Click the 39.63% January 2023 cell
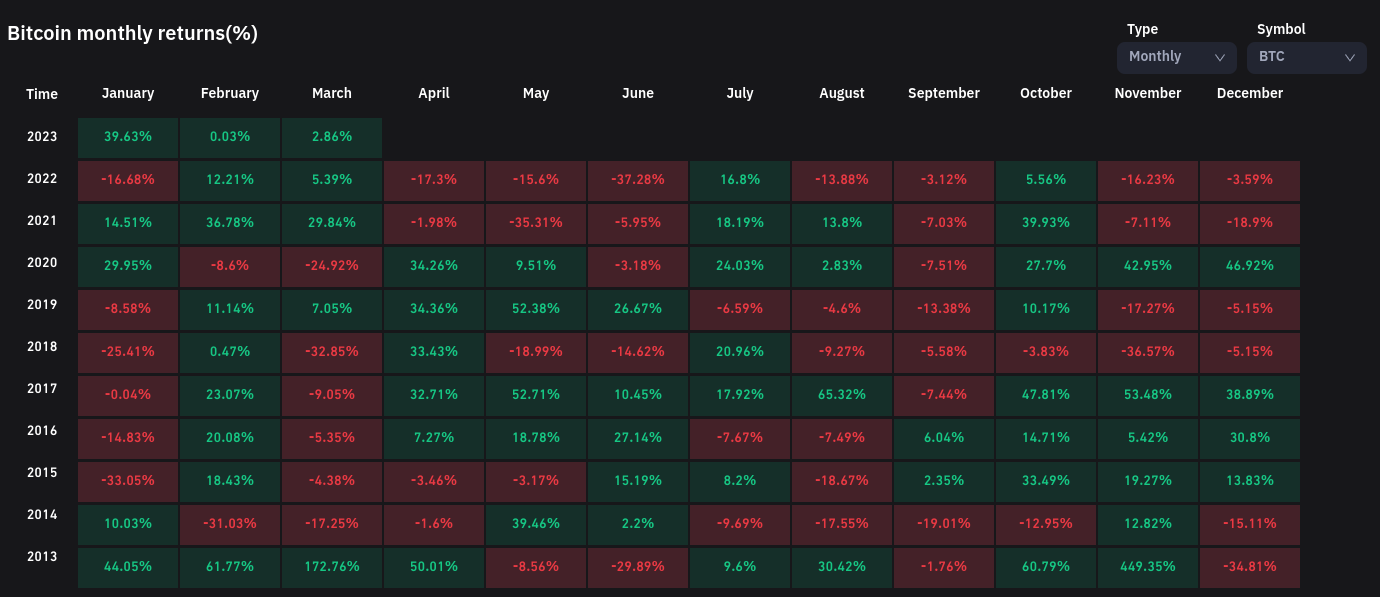This screenshot has height=597, width=1380. pyautogui.click(x=128, y=137)
